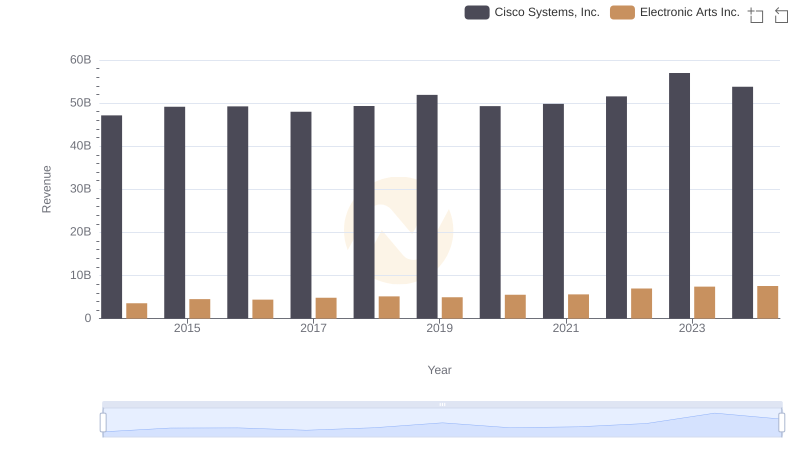The image size is (800, 461).
Task: Click the 2015 x-axis label
Action: click(187, 328)
